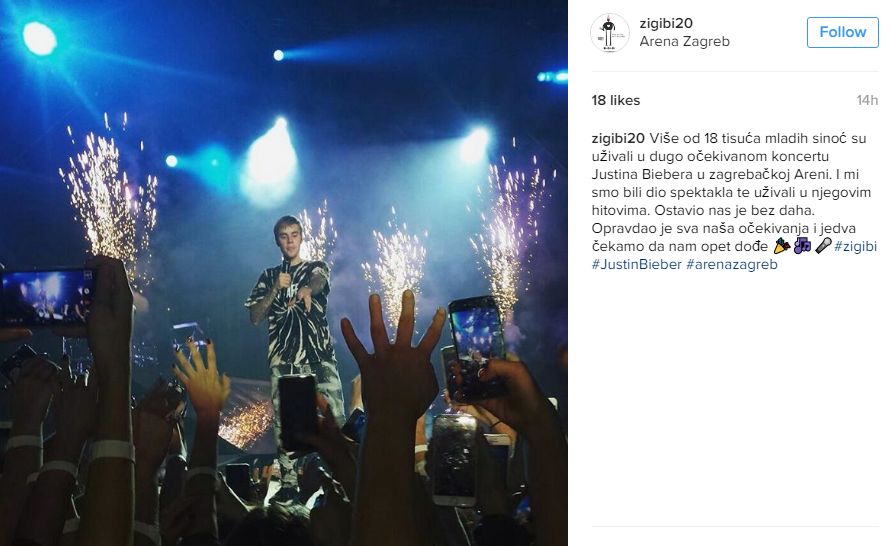This screenshot has width=890, height=546.
Task: Click the phone held up at the left edge
Action: [x=47, y=297]
